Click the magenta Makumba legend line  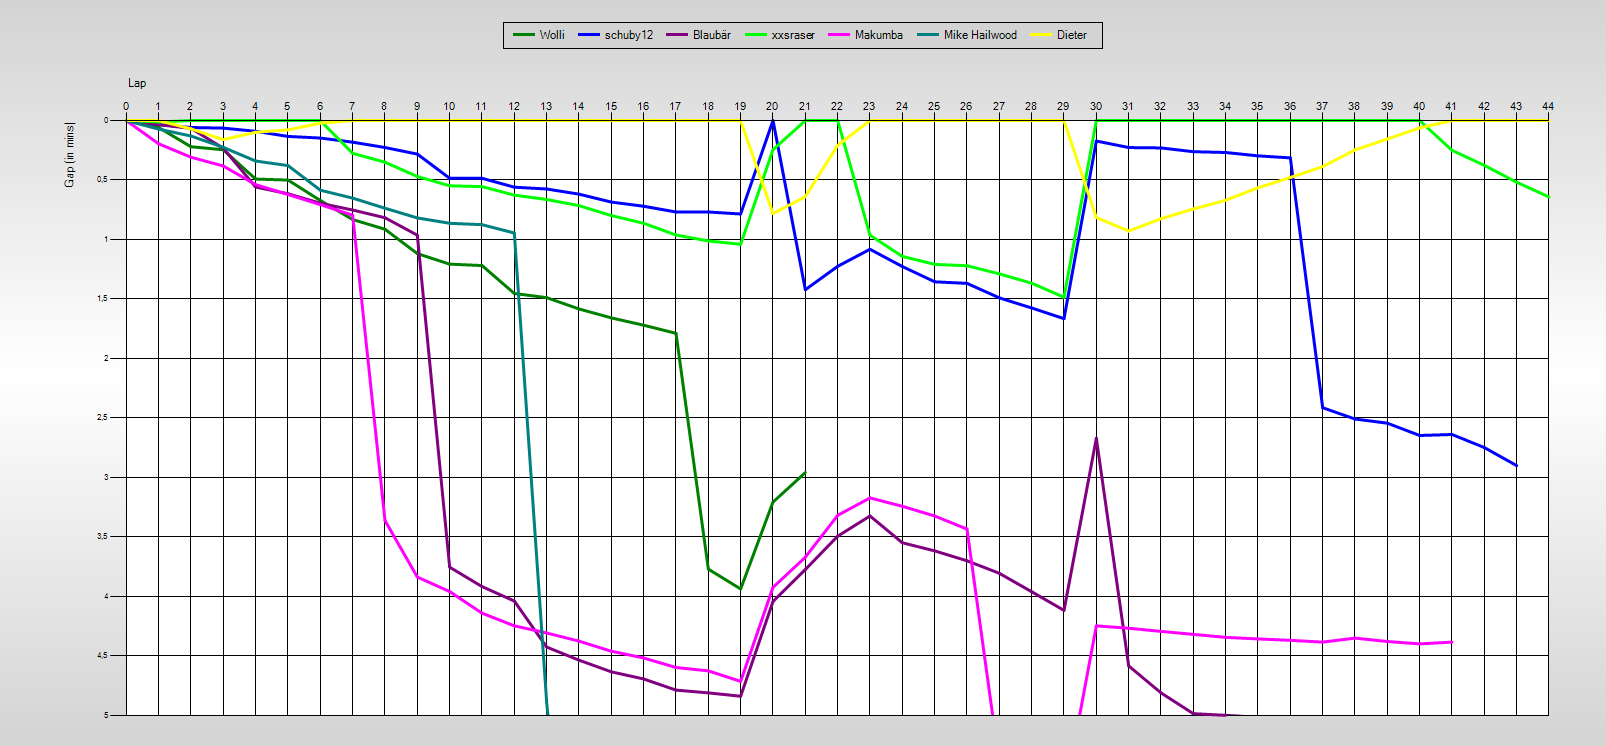coord(838,35)
